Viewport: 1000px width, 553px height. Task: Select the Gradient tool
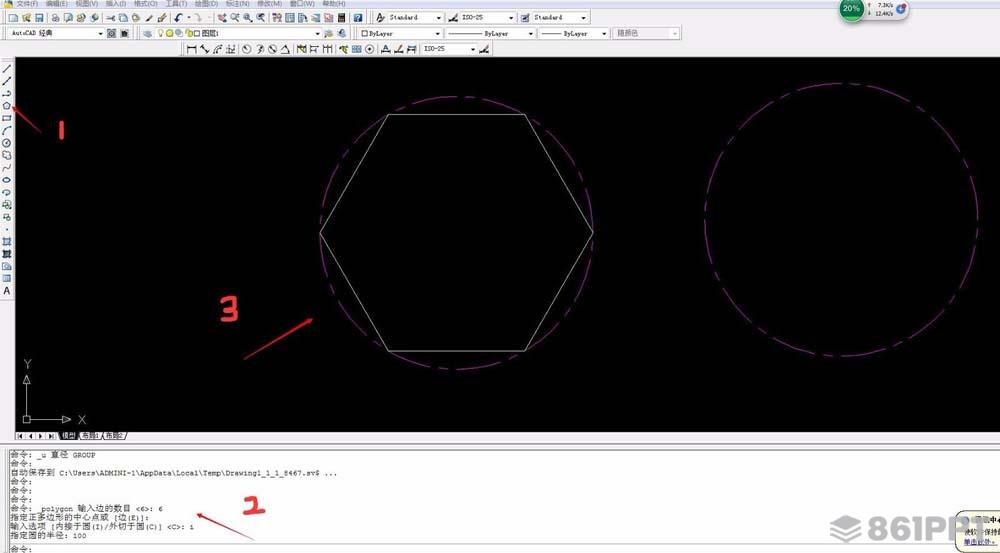pyautogui.click(x=6, y=254)
